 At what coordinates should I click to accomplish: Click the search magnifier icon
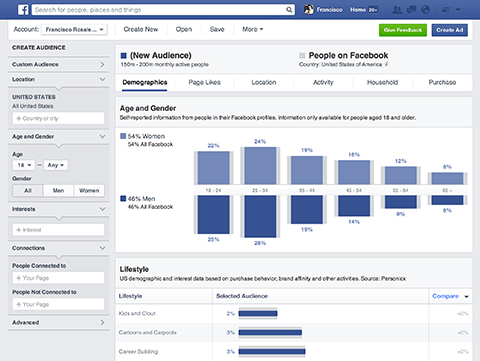tap(289, 10)
